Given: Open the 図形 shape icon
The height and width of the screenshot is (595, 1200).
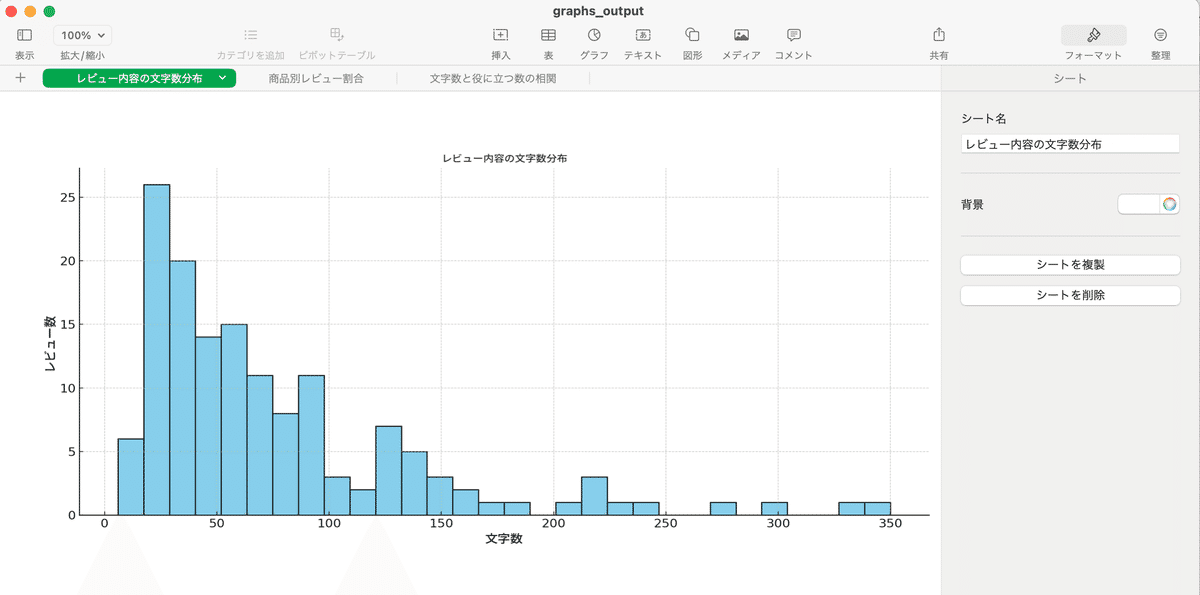Looking at the screenshot, I should 692,35.
